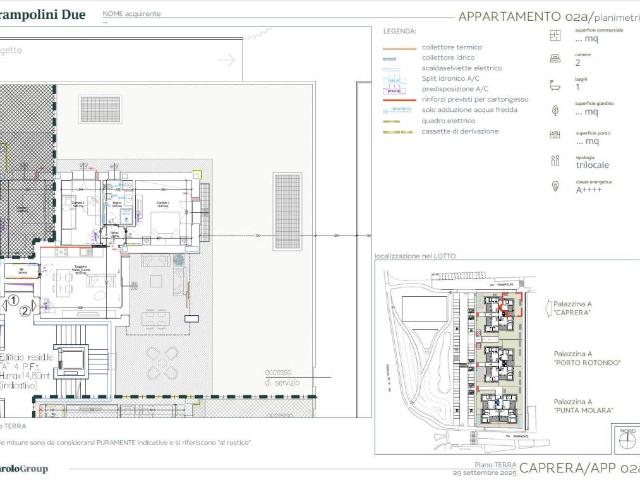Click the 'APPARTAMENTO 02a/planimetria' title
The image size is (640, 480).
(549, 17)
